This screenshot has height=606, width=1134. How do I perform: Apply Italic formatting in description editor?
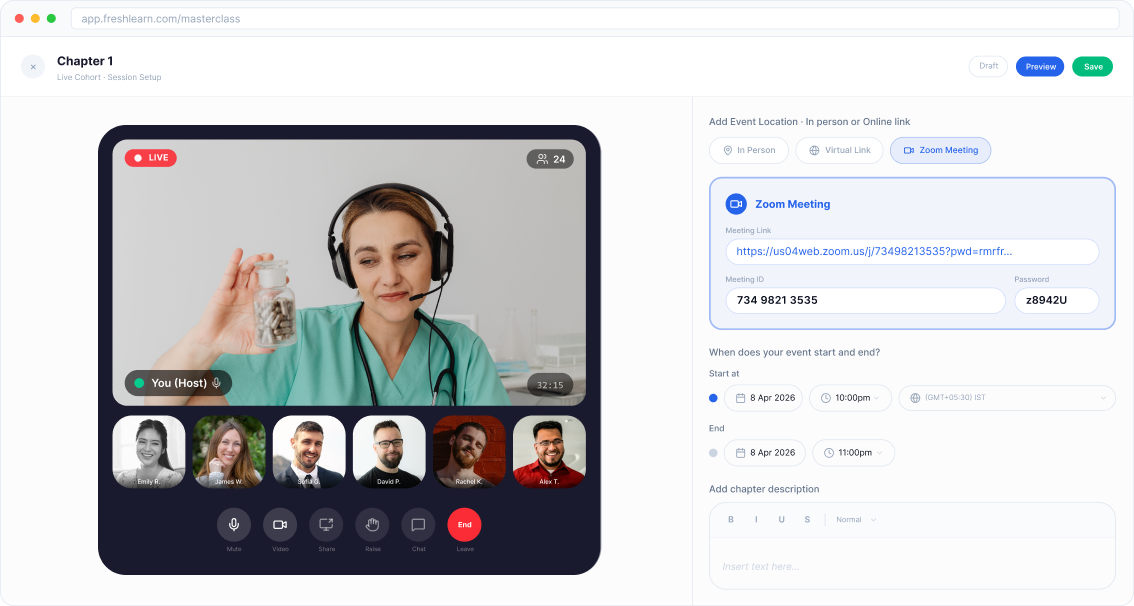pos(756,519)
